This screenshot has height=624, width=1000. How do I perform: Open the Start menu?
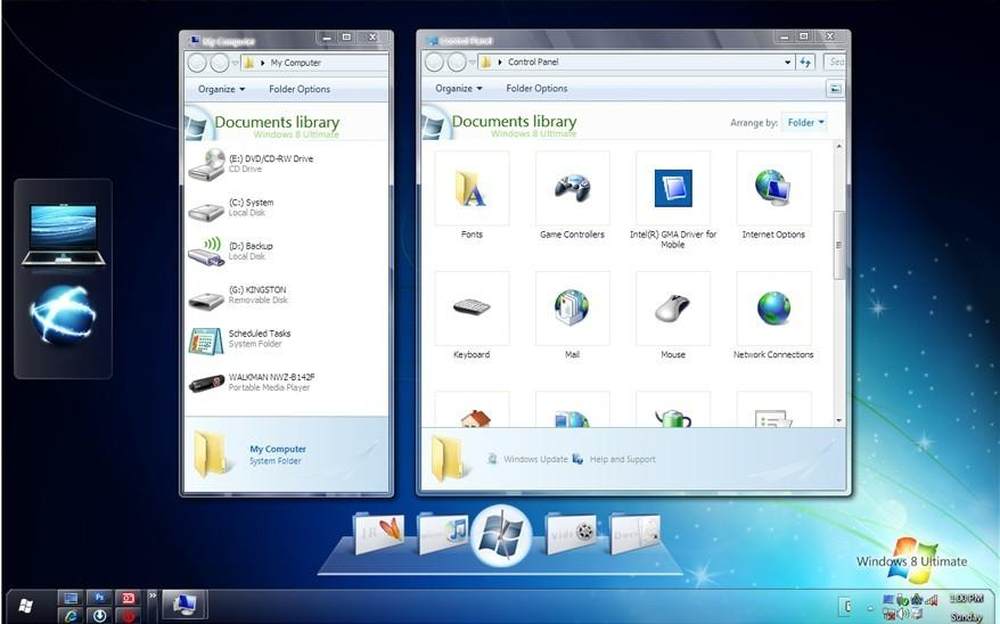pos(25,605)
